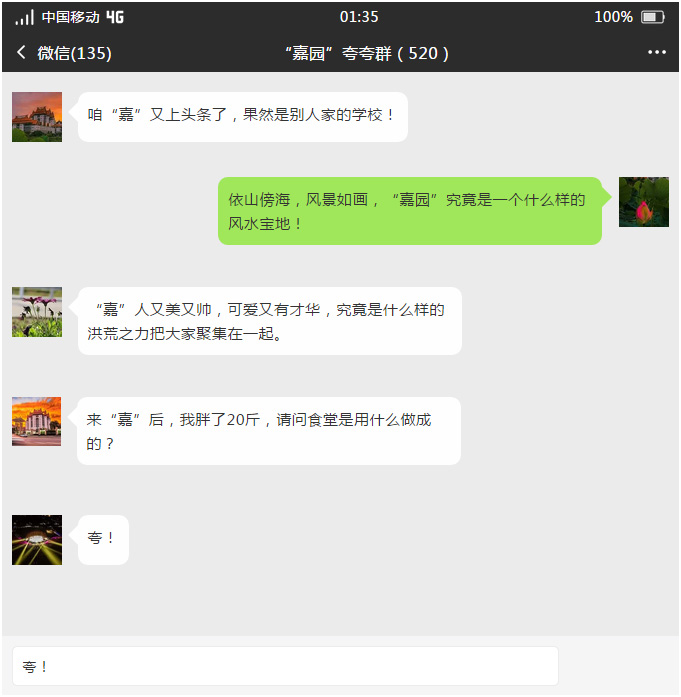Tap the back arrow beside 微信(135)

(x=21, y=52)
